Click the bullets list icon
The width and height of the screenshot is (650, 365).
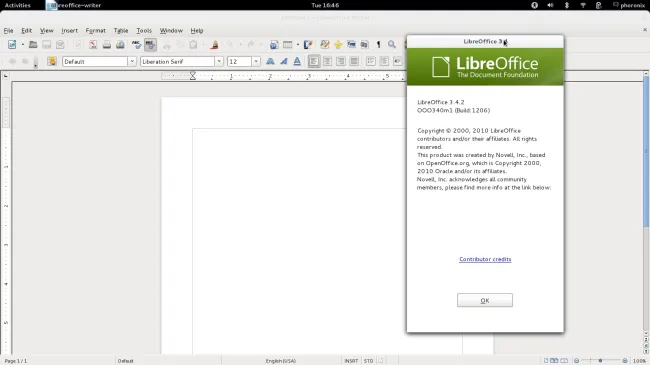tap(384, 61)
